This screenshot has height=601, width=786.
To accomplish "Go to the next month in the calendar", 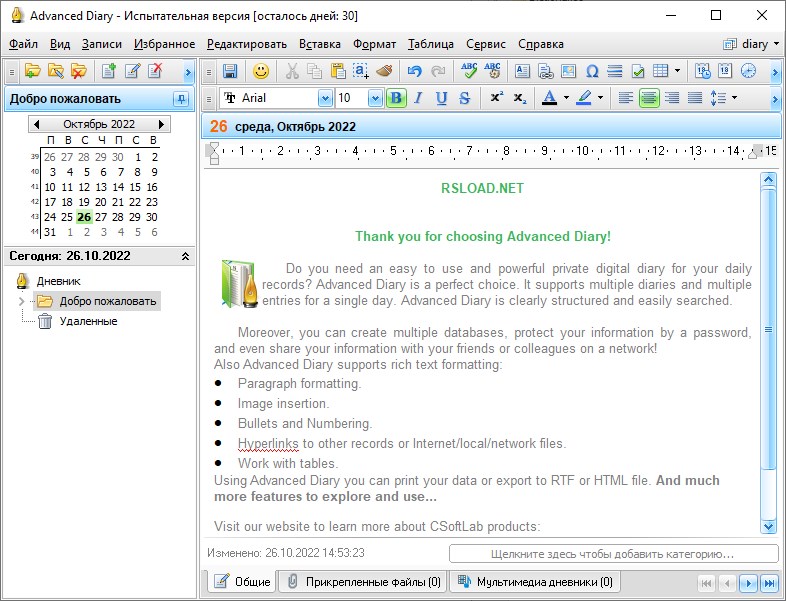I will coord(161,124).
